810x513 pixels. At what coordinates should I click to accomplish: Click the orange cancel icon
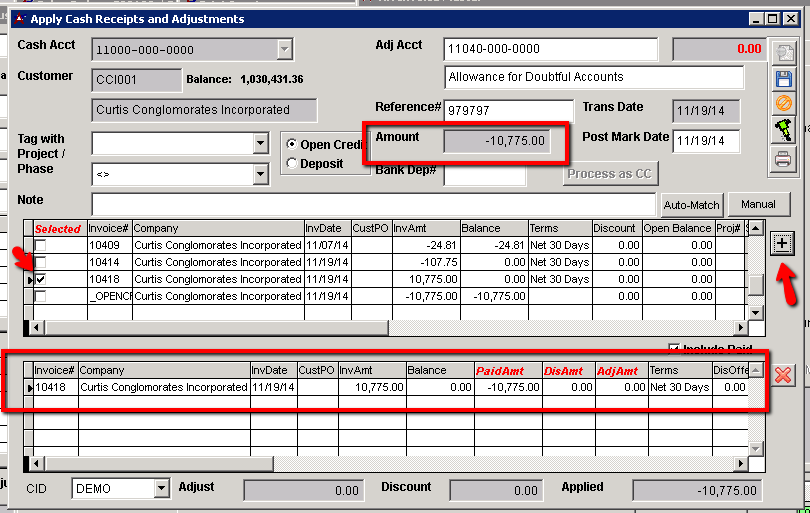point(783,104)
